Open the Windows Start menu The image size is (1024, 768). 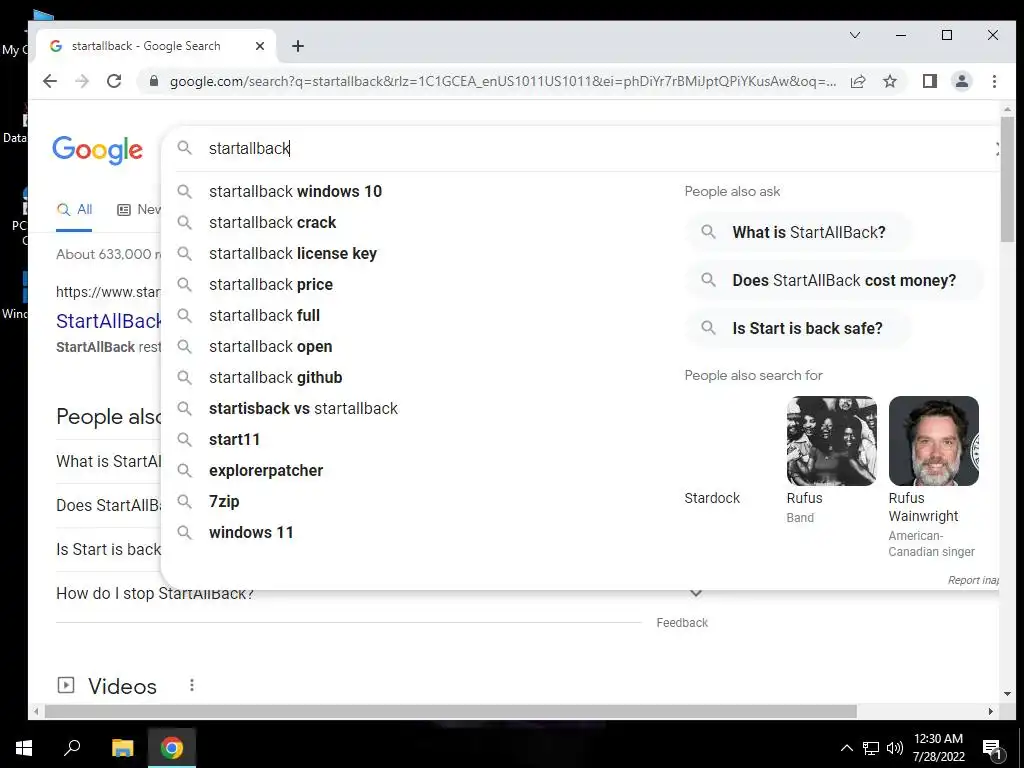pos(24,748)
